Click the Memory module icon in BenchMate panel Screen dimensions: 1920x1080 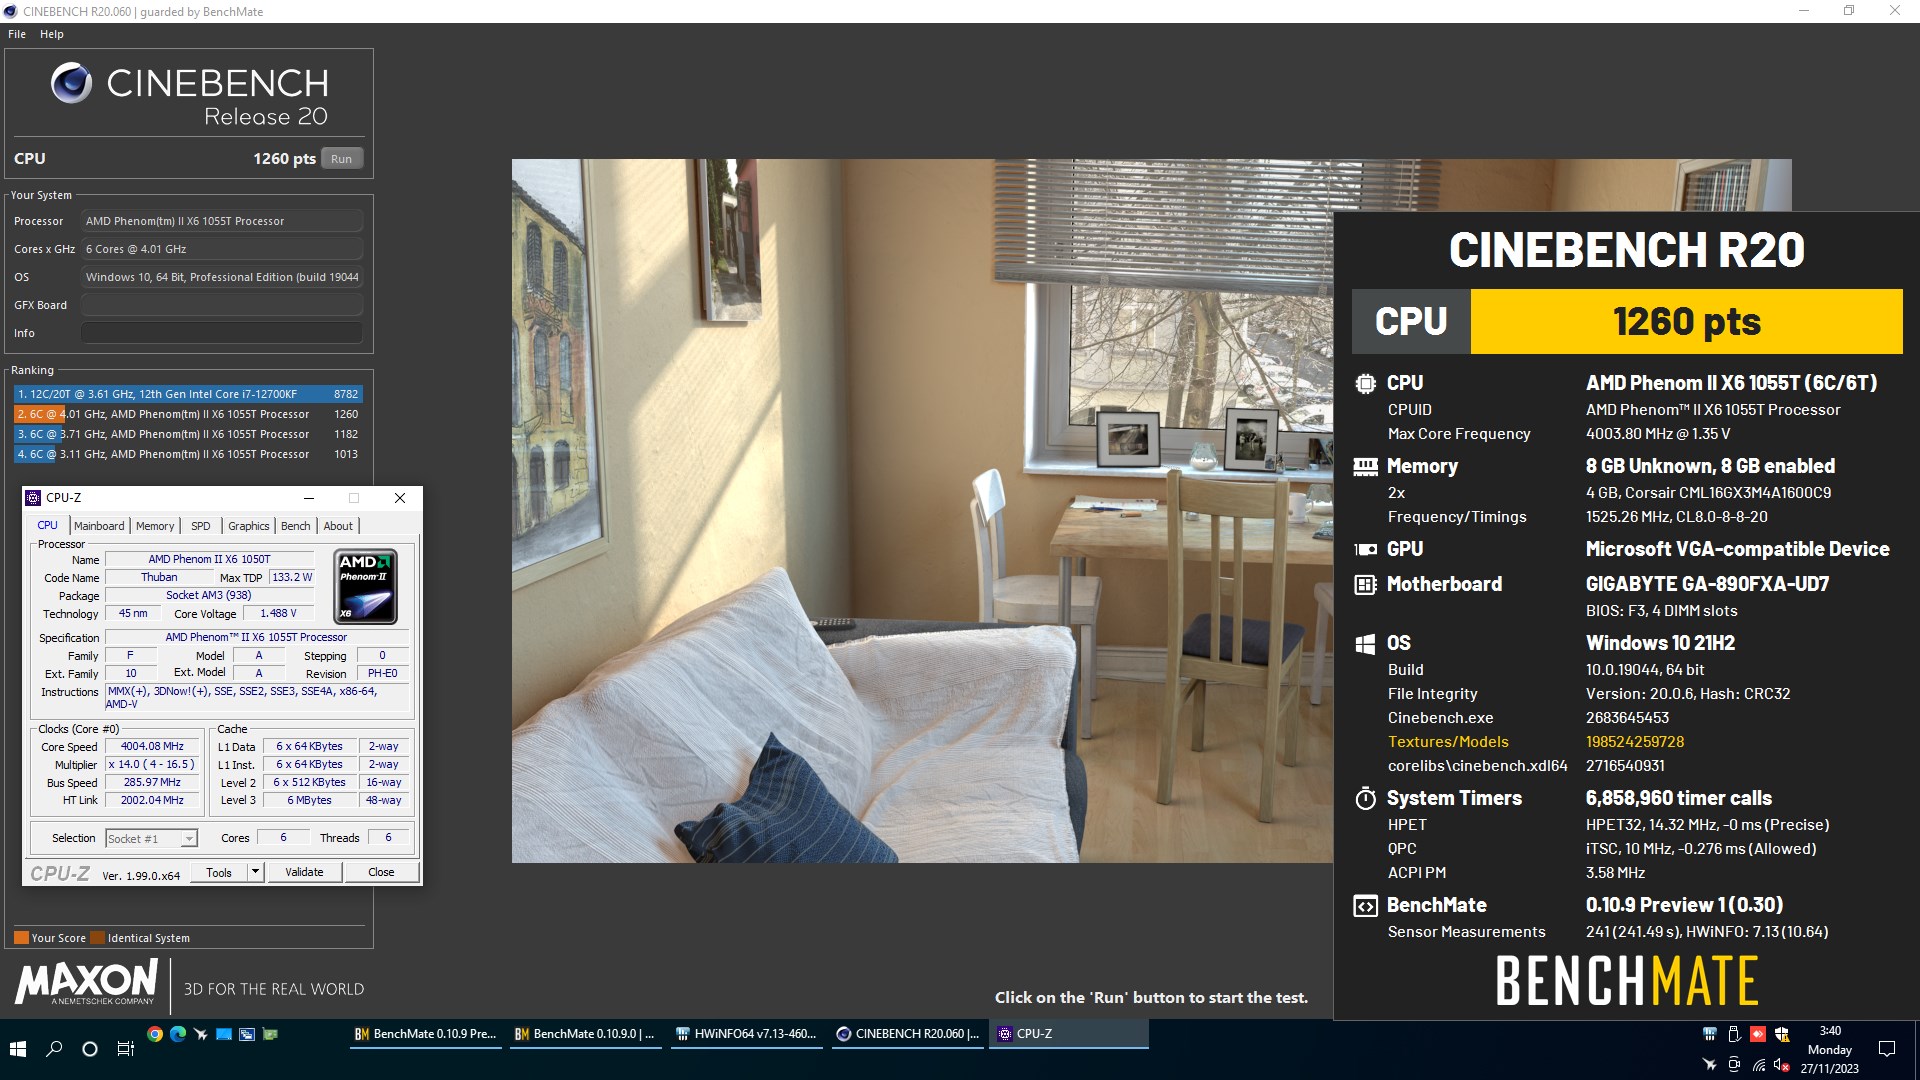pyautogui.click(x=1365, y=466)
